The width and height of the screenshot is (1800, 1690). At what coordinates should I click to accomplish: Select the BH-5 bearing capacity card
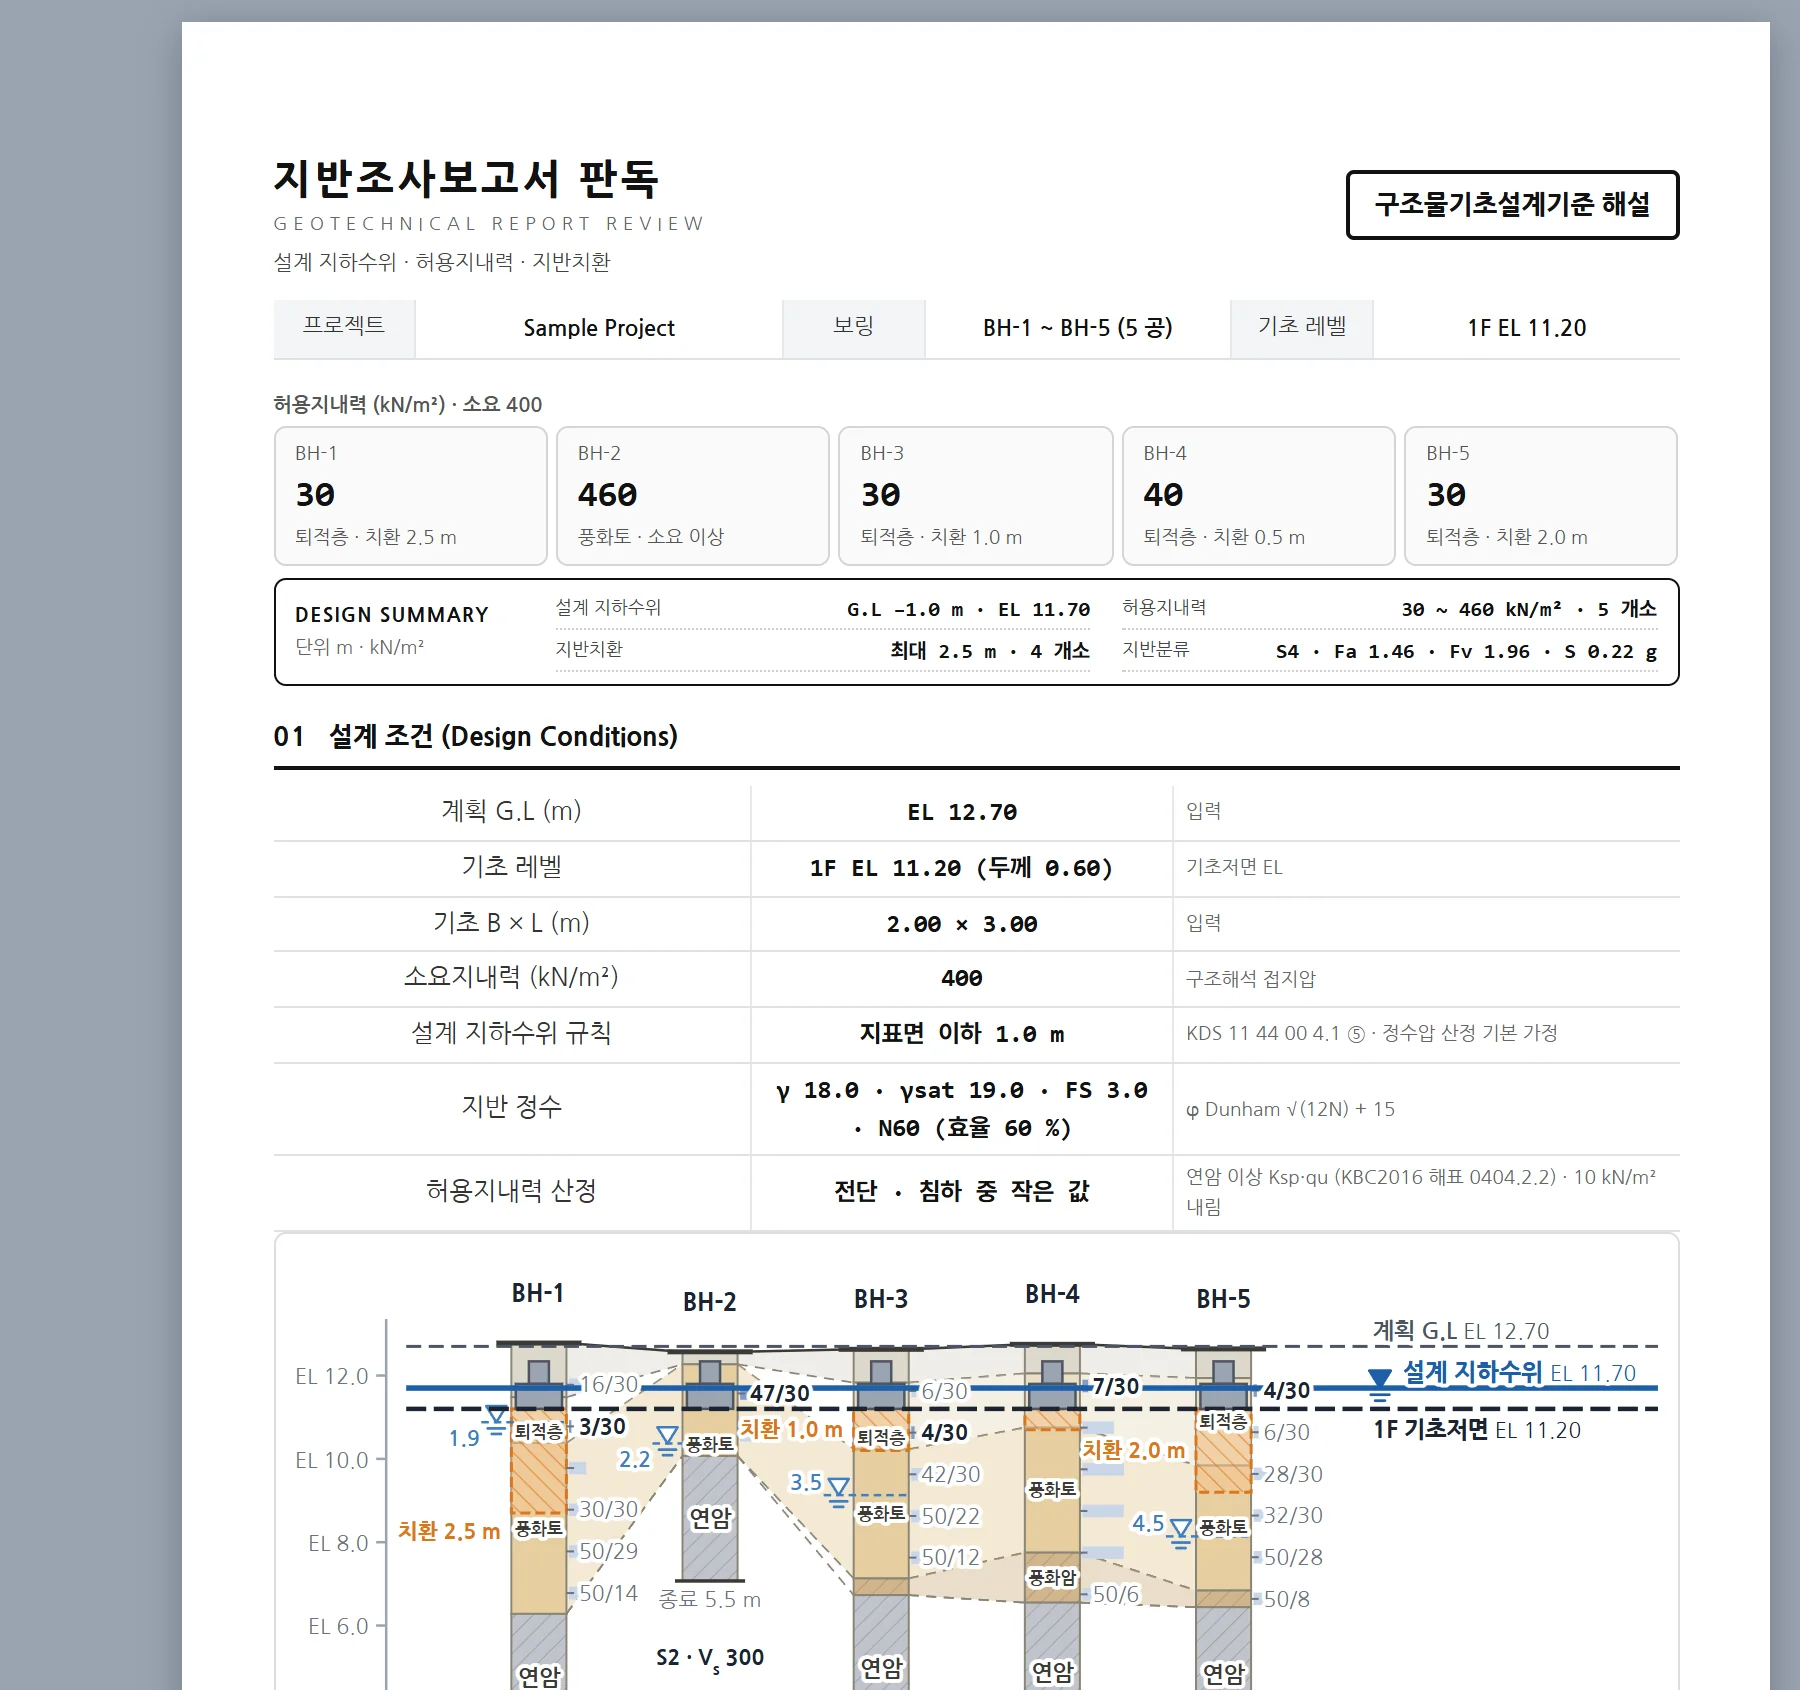(x=1541, y=496)
